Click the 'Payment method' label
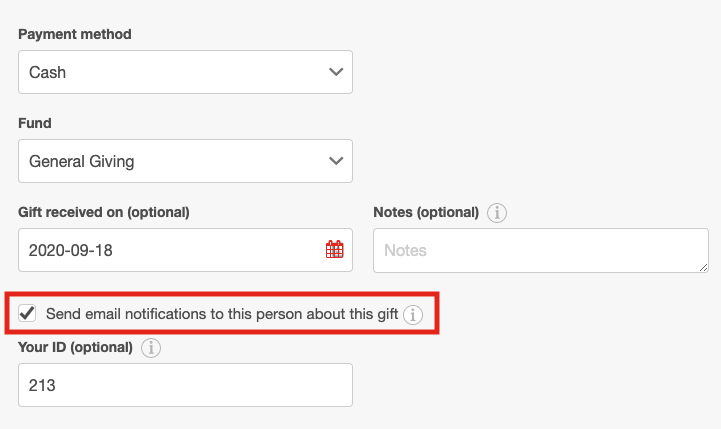The height and width of the screenshot is (429, 721). pos(75,34)
